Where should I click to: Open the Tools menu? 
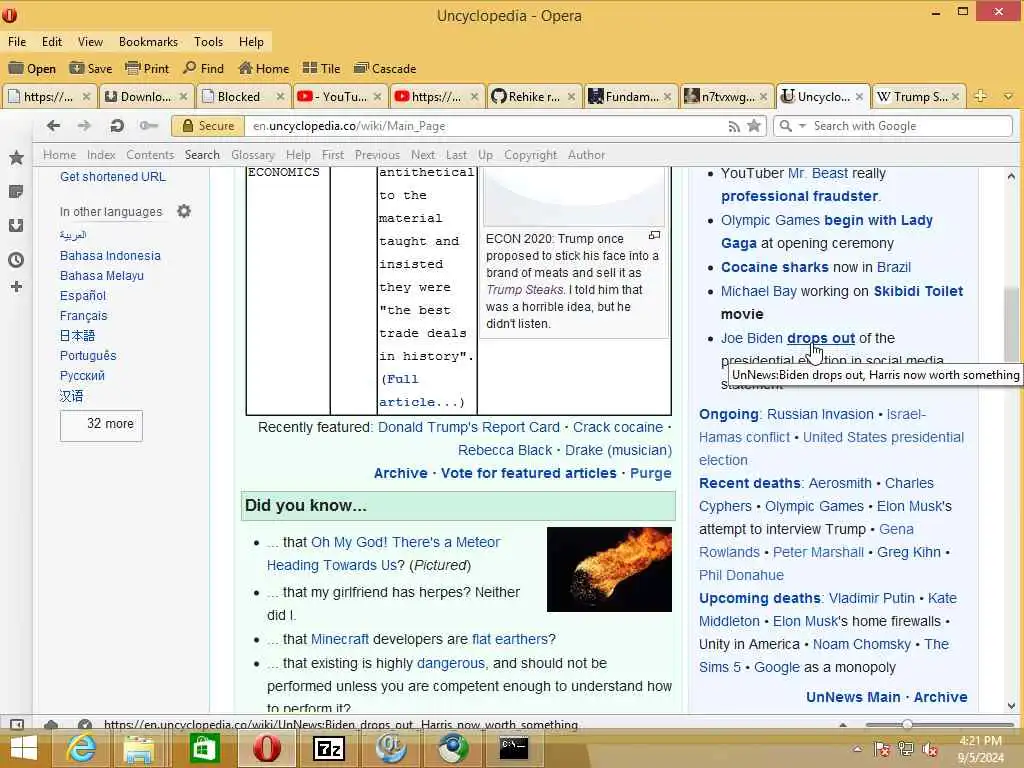(208, 42)
